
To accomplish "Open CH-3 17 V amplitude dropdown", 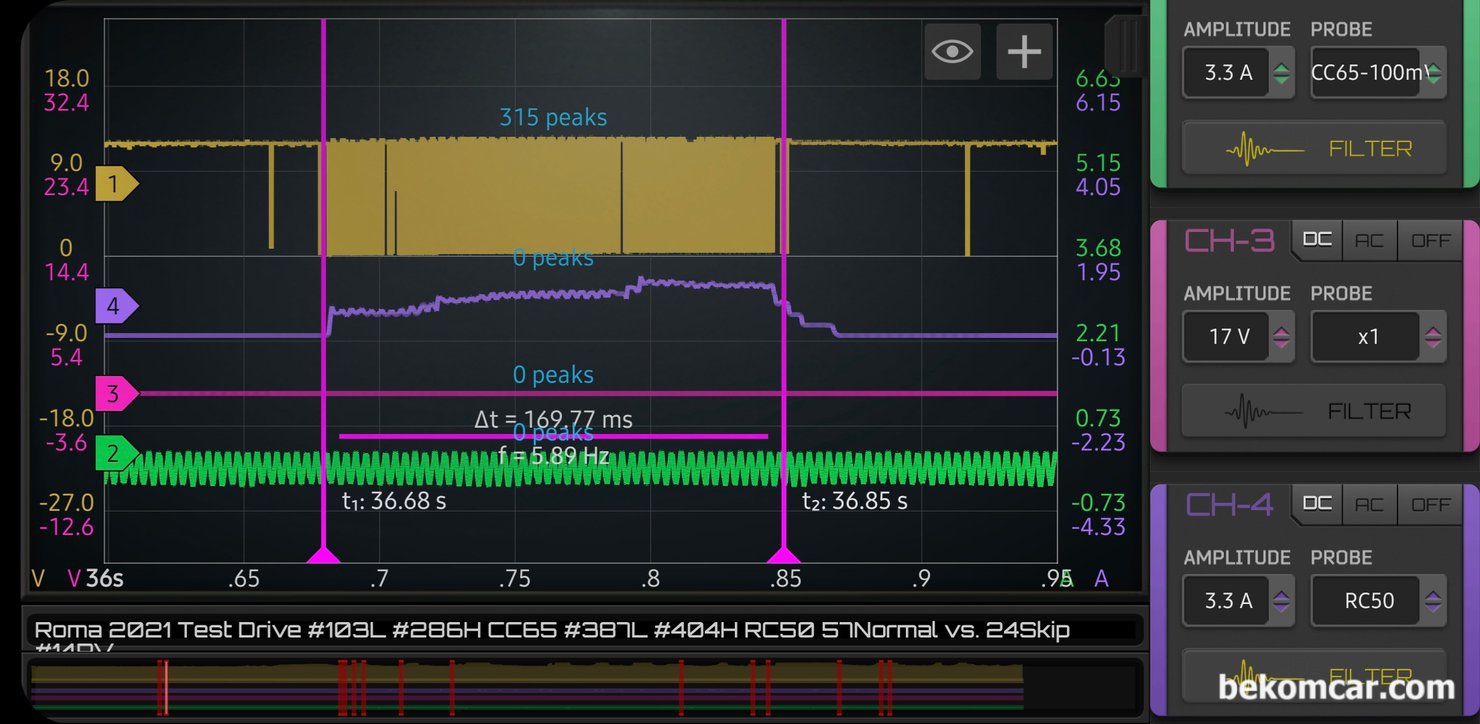I will tap(1239, 337).
